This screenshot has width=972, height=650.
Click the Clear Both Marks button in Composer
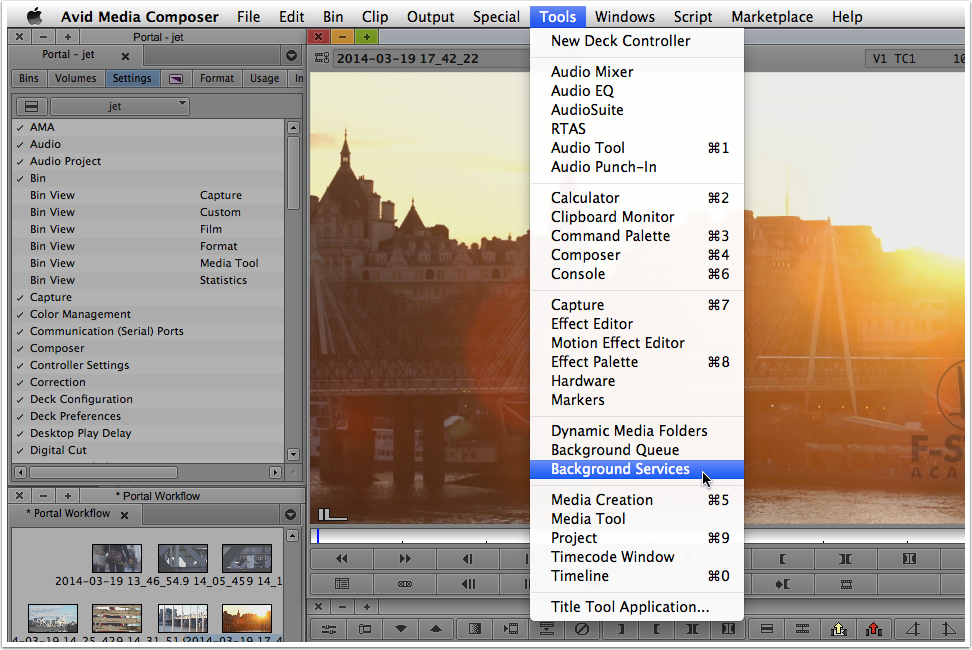click(909, 559)
